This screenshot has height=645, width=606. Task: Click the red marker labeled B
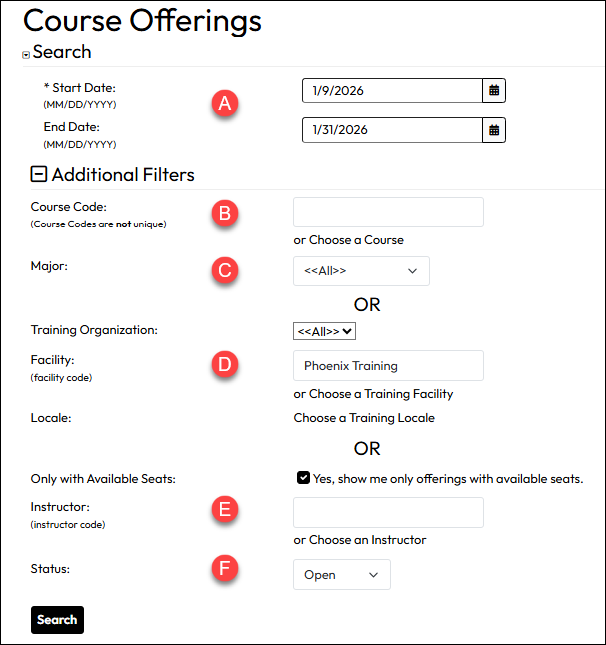pyautogui.click(x=227, y=212)
